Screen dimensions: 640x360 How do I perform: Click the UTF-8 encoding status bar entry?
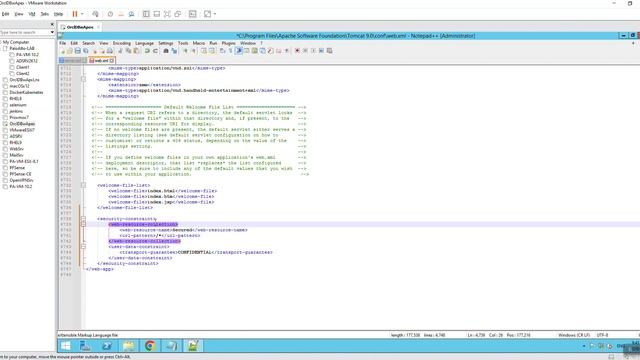[602, 335]
